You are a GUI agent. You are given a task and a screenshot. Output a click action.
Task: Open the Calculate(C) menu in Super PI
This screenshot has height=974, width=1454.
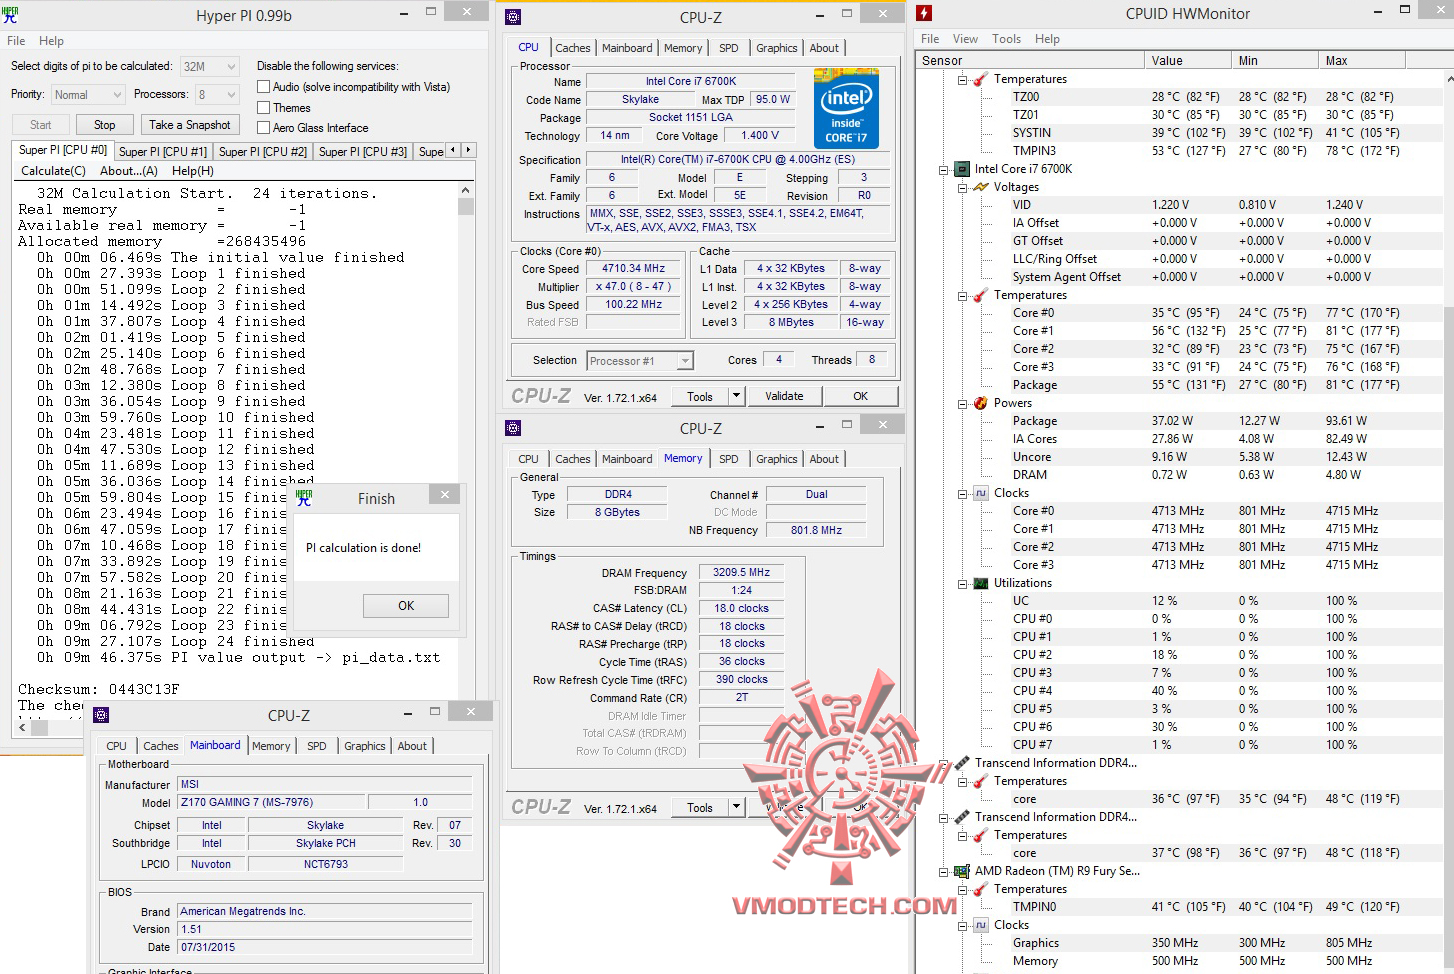point(54,171)
